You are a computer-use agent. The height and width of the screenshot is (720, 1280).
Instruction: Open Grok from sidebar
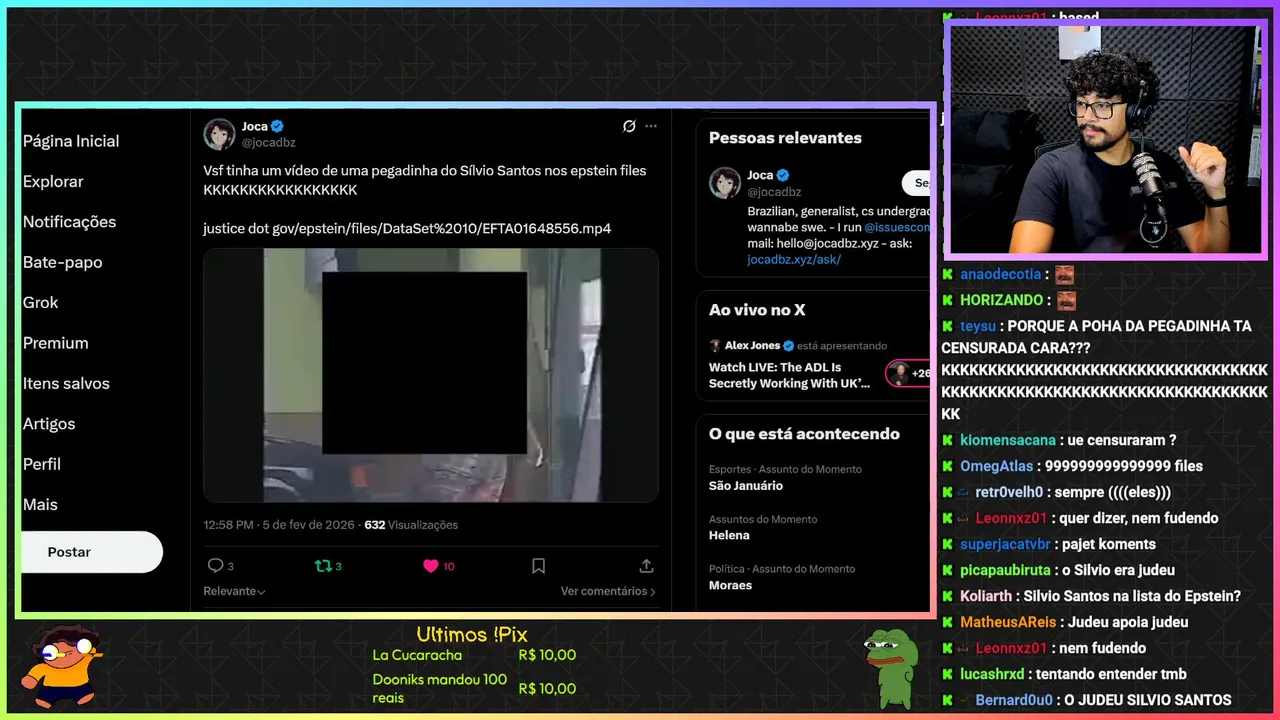[x=41, y=302]
